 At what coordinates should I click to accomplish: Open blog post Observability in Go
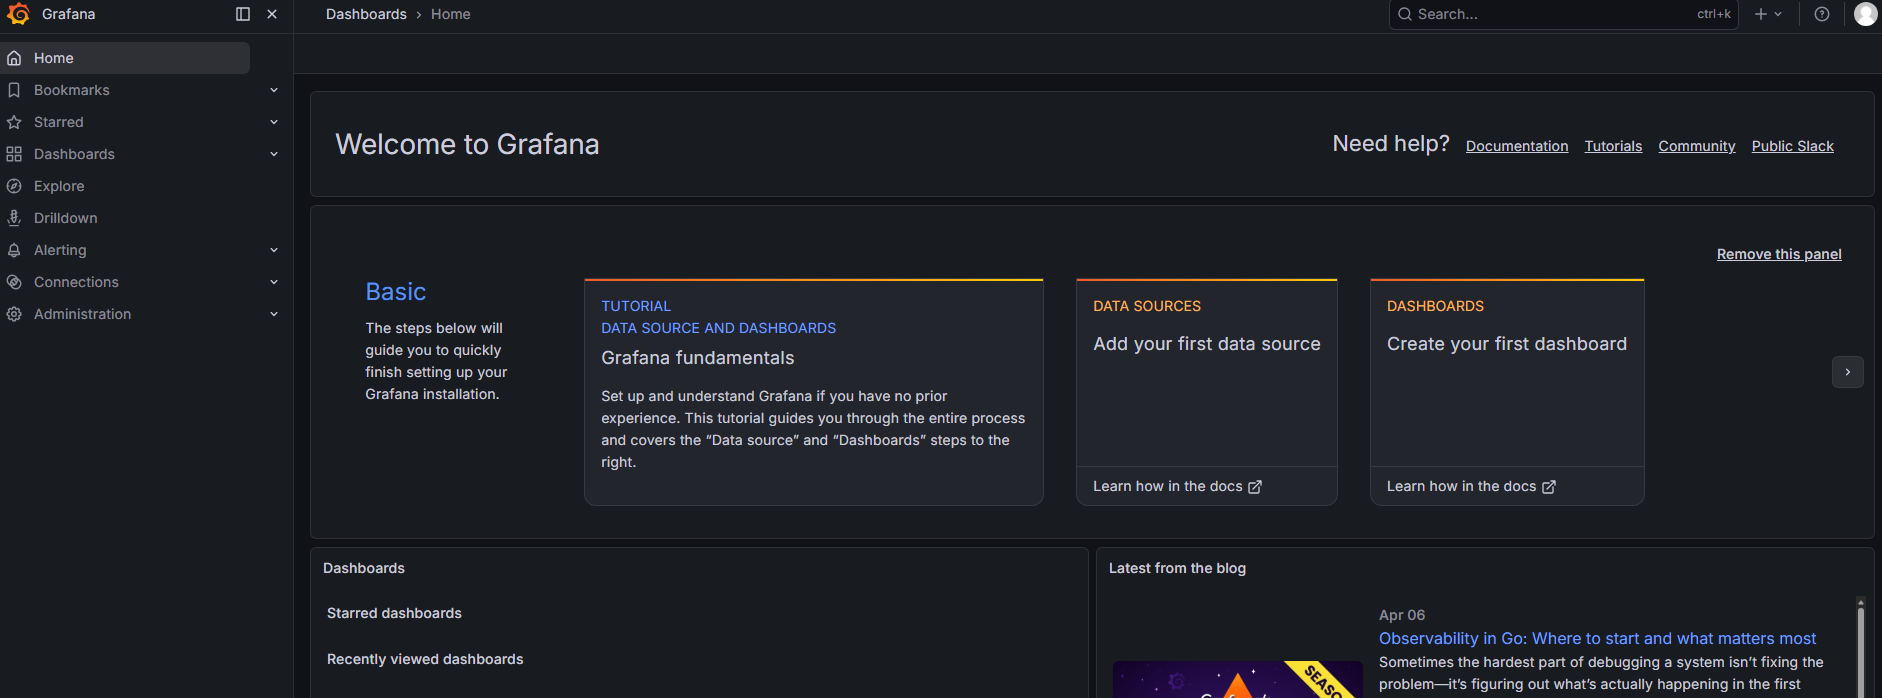point(1597,638)
